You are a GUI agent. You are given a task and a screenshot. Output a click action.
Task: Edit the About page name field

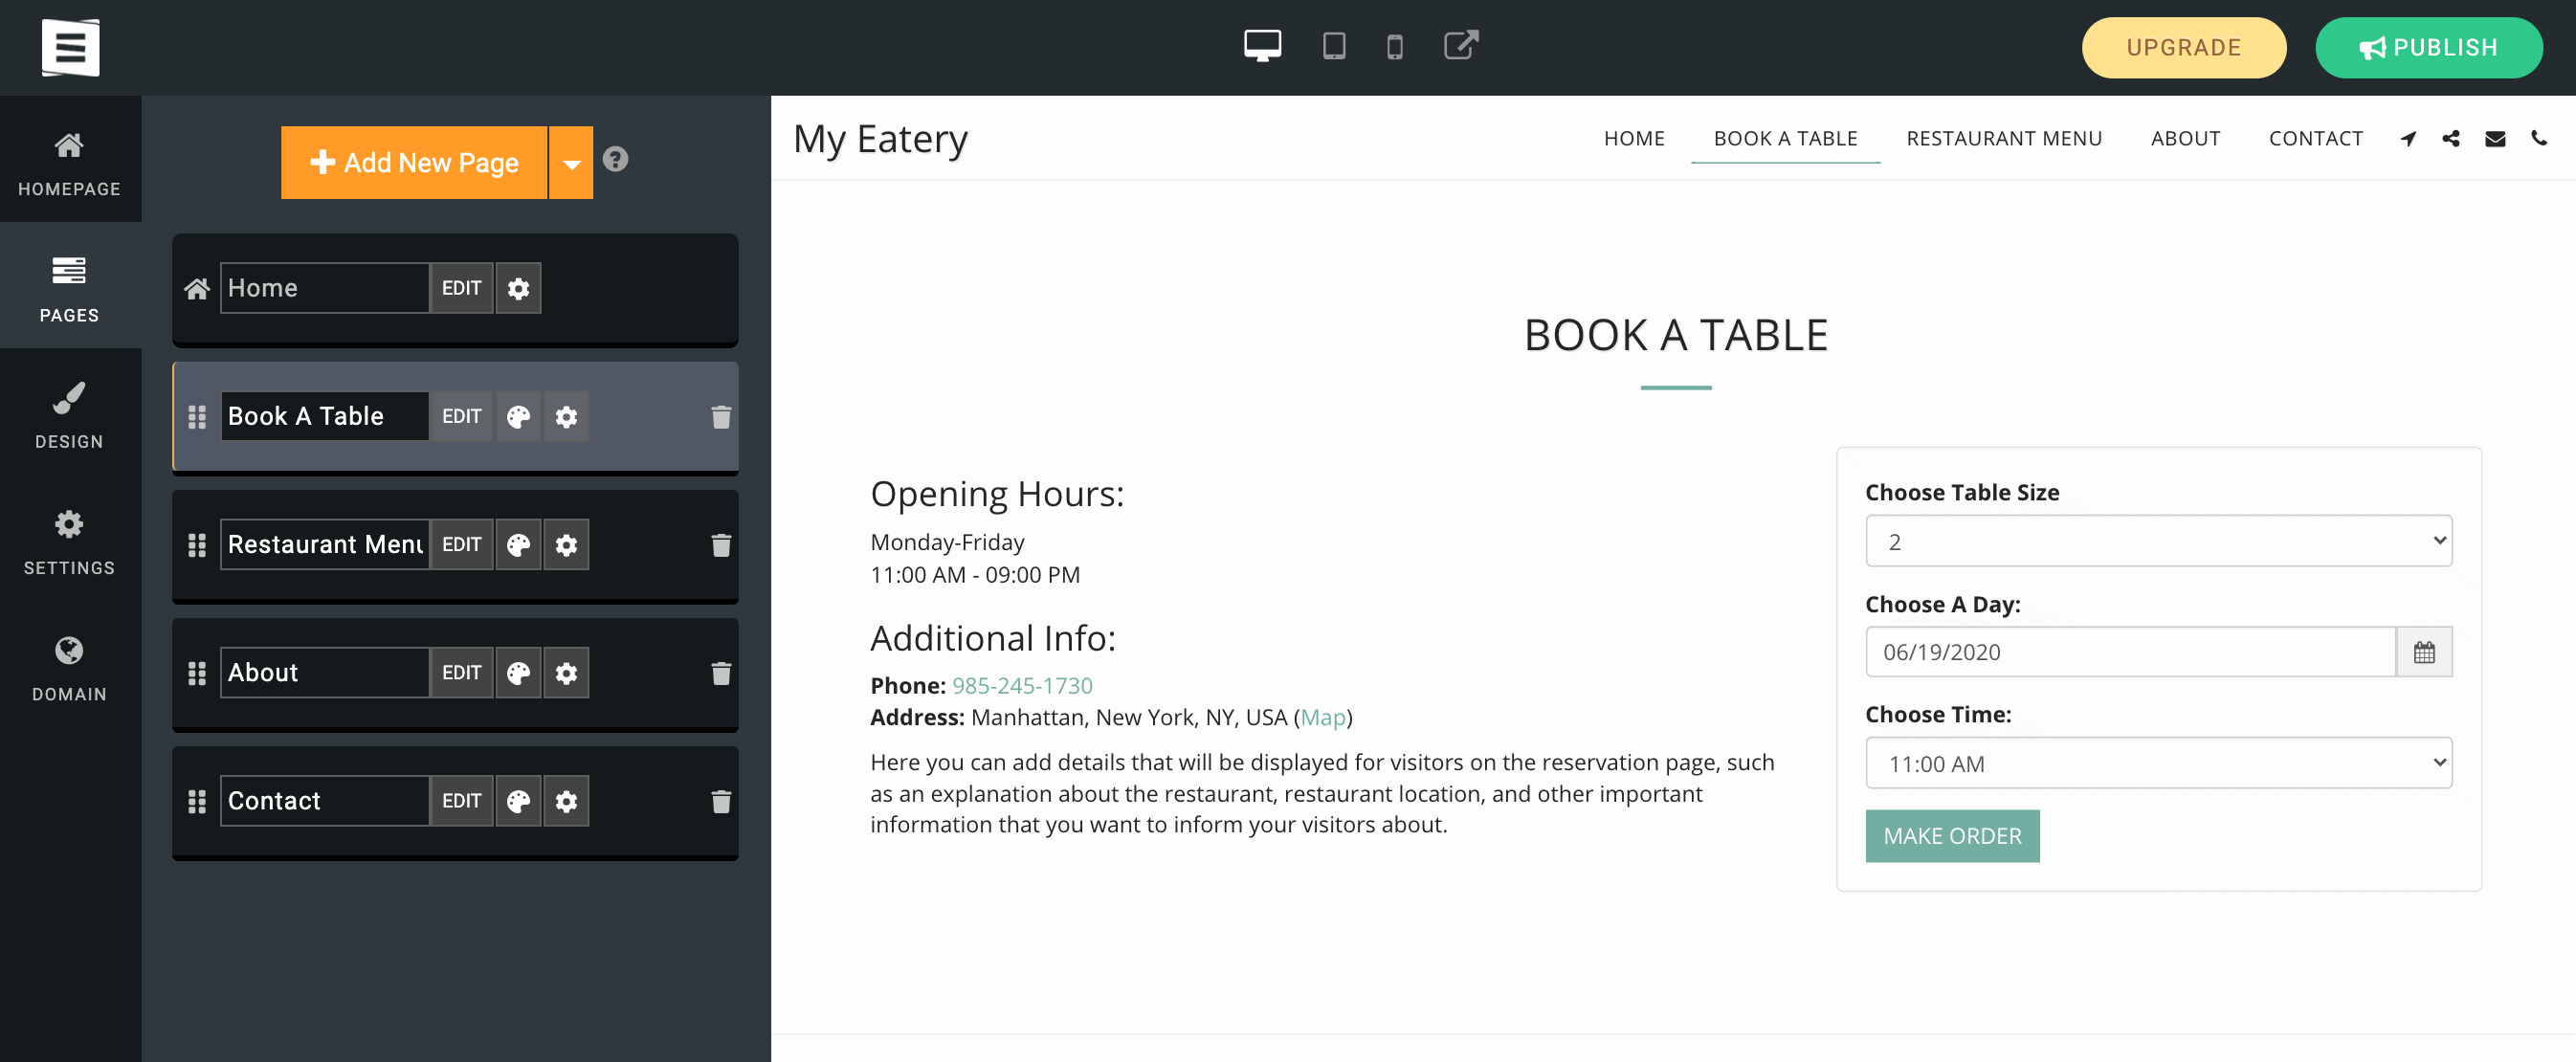pos(324,672)
